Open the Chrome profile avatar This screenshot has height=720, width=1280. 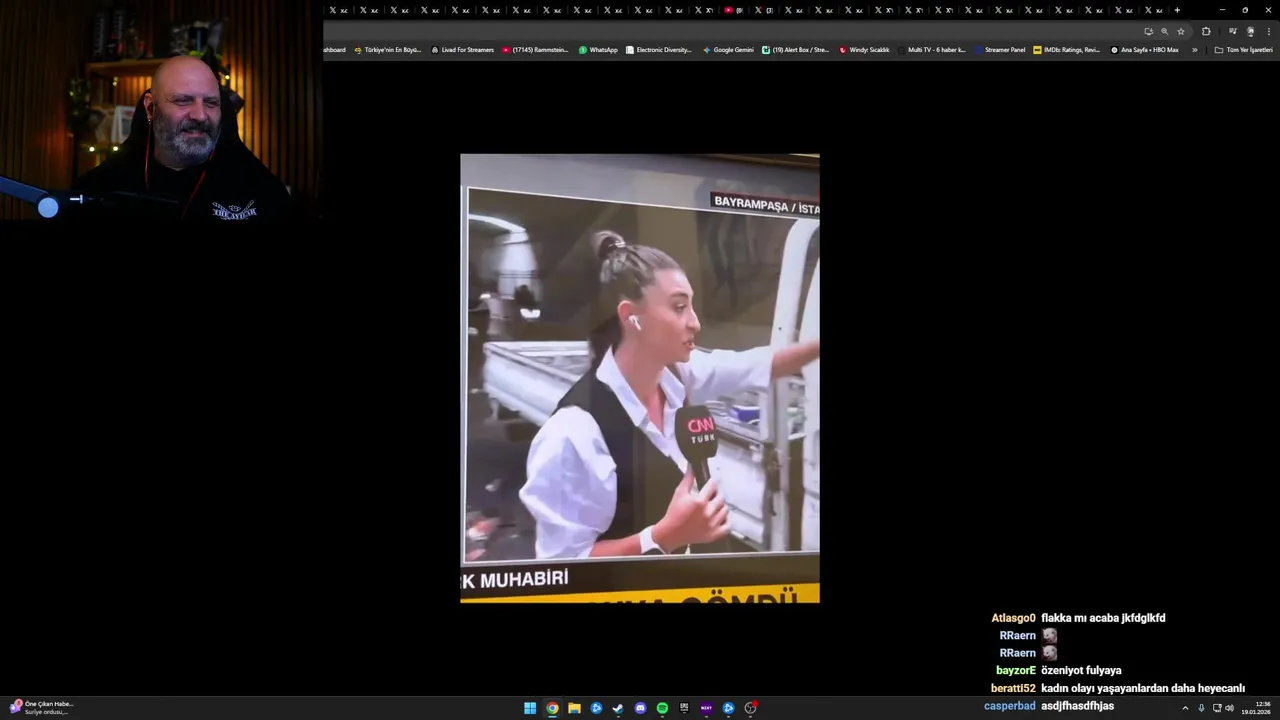tap(1250, 31)
